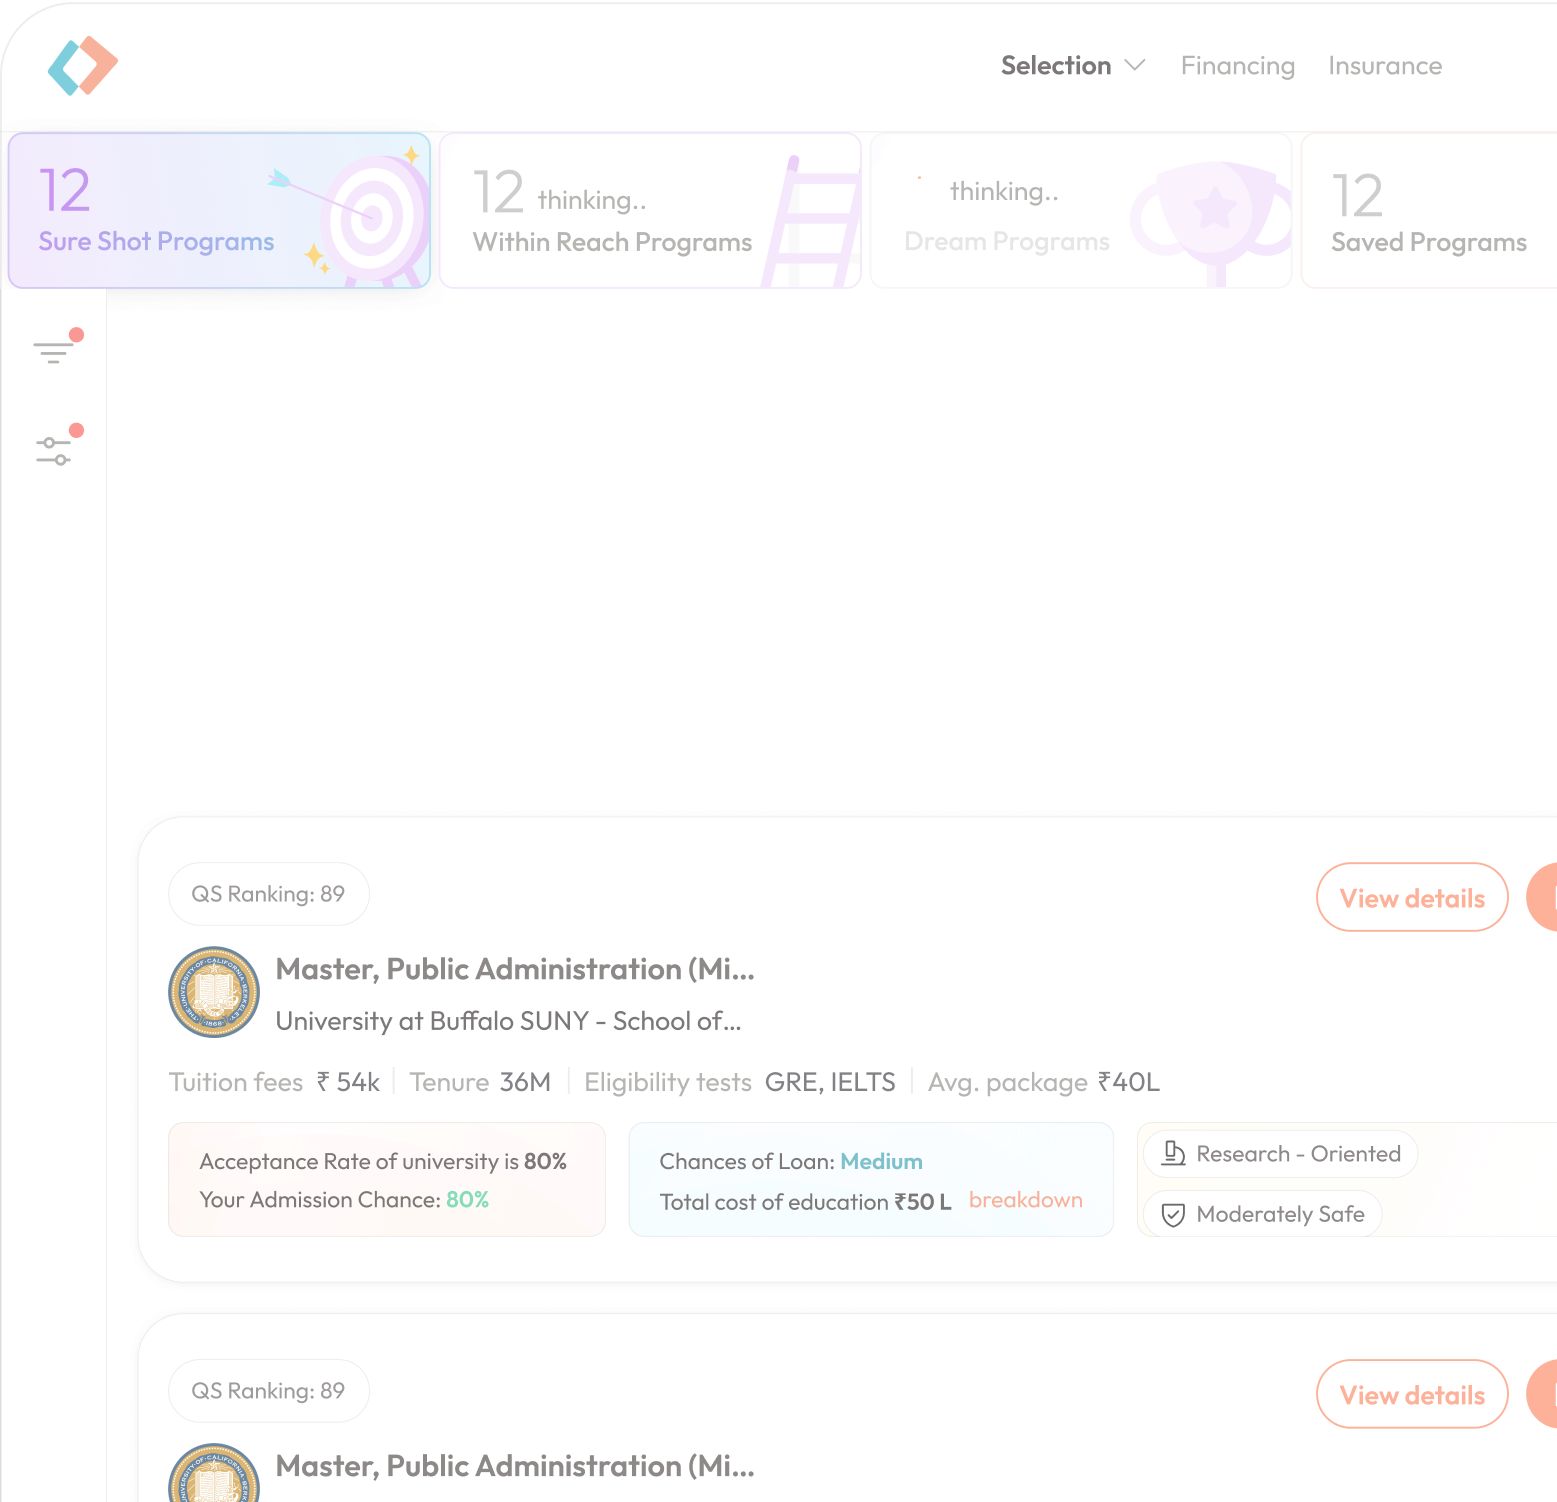1557x1502 pixels.
Task: Click University at Buffalo SUNY text
Action: click(508, 1021)
